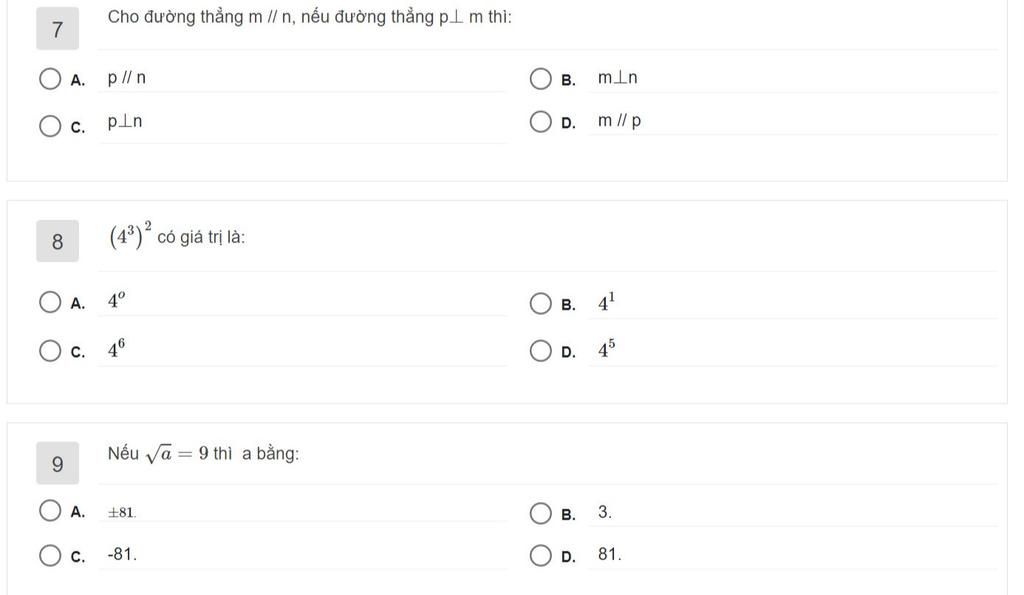This screenshot has height=595, width=1024.
Task: Click the 'p⊥n' answer text label
Action: (x=125, y=121)
